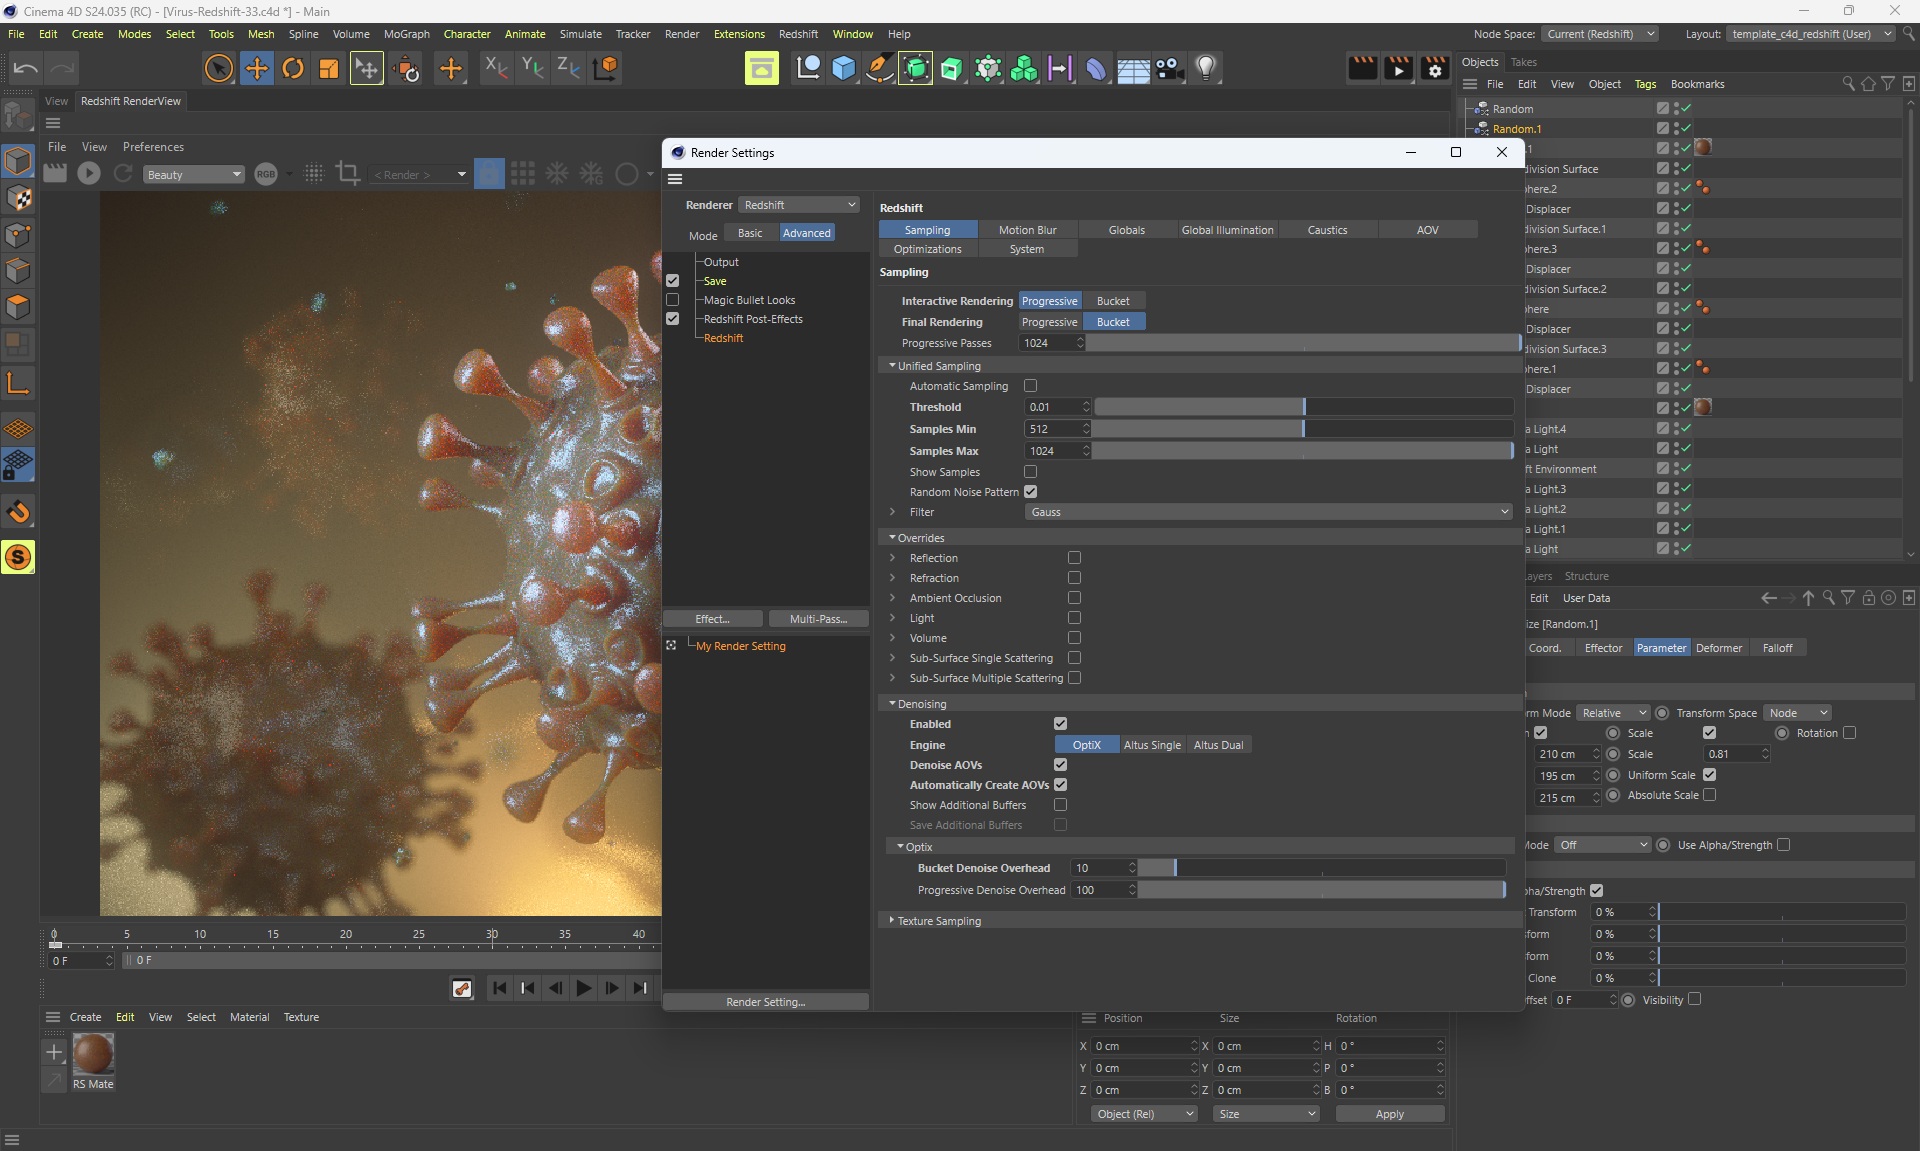Click the Light object icon
This screenshot has width=1920, height=1151.
pyautogui.click(x=1206, y=68)
